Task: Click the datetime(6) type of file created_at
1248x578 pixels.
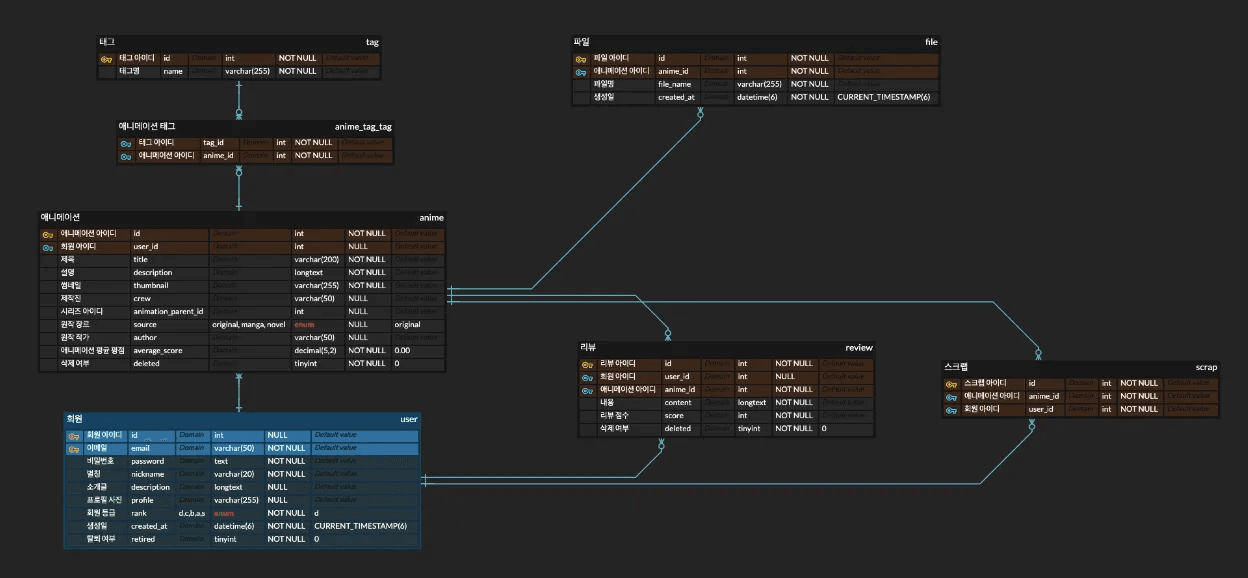Action: [x=757, y=97]
